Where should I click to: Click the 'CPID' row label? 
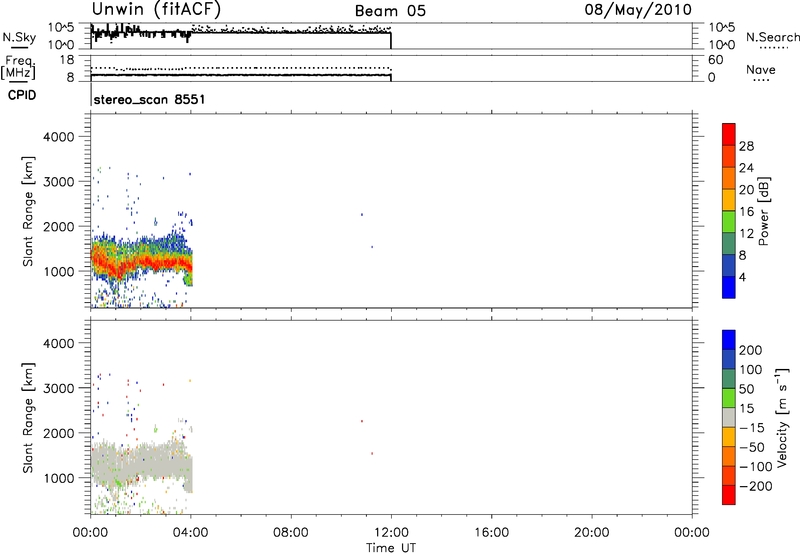(22, 95)
